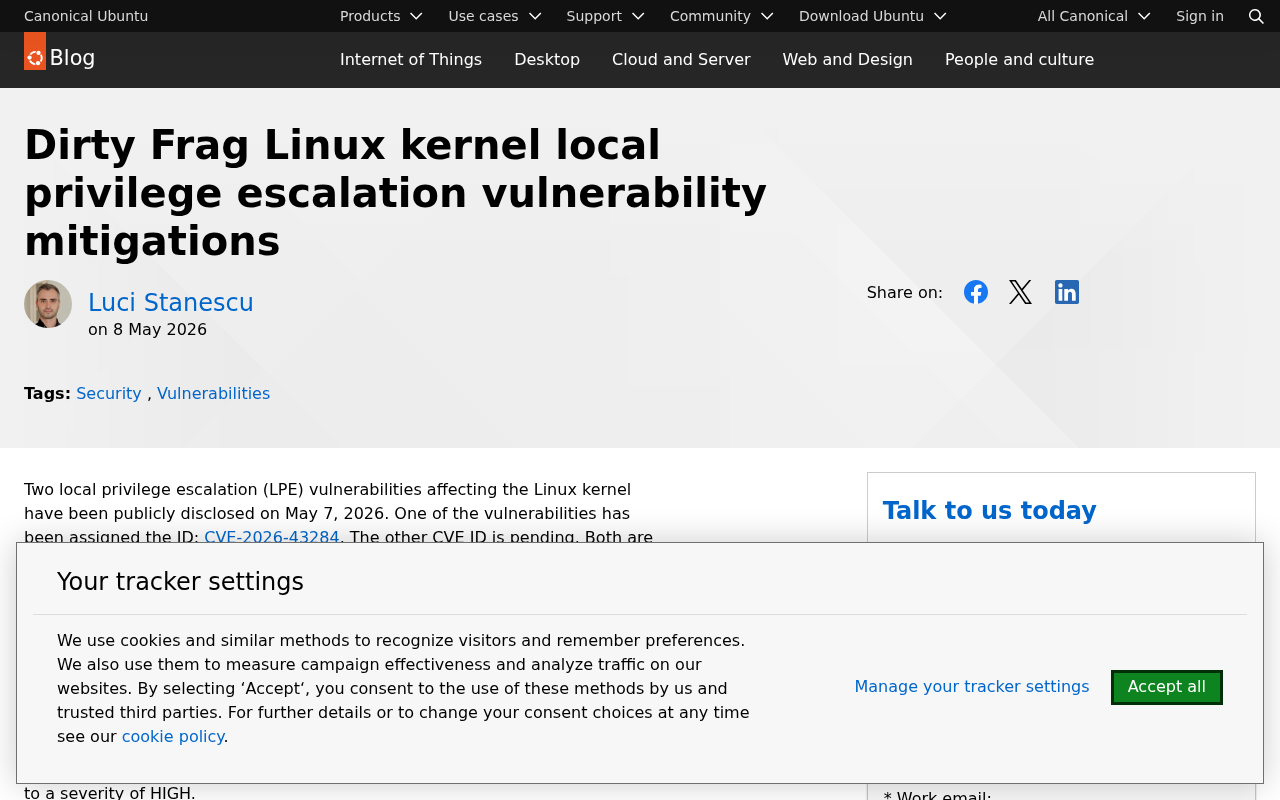Click the date 'on 8 May 2026'
This screenshot has width=1280, height=800.
[x=148, y=330]
